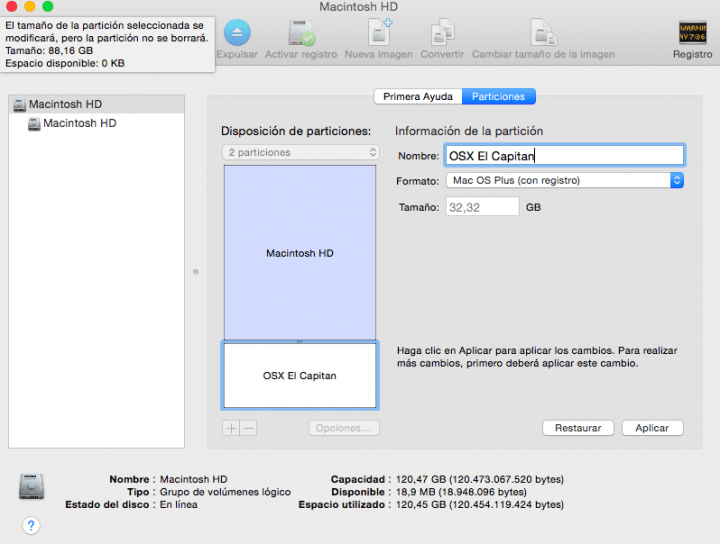Click the sidebar splitter dot handle
Image resolution: width=720 pixels, height=544 pixels.
[x=196, y=272]
